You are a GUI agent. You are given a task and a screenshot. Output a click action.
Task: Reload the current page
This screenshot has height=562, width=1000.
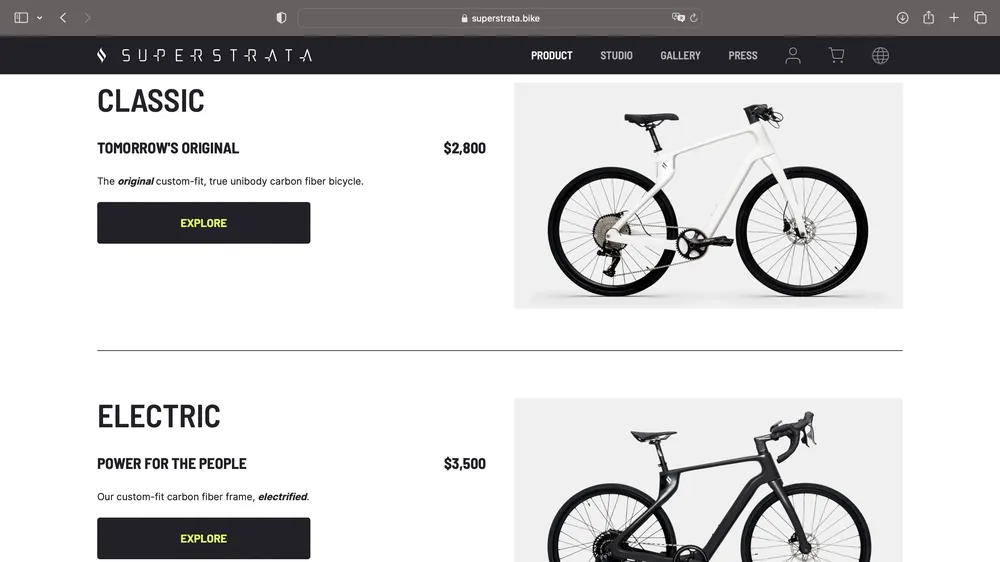point(694,18)
